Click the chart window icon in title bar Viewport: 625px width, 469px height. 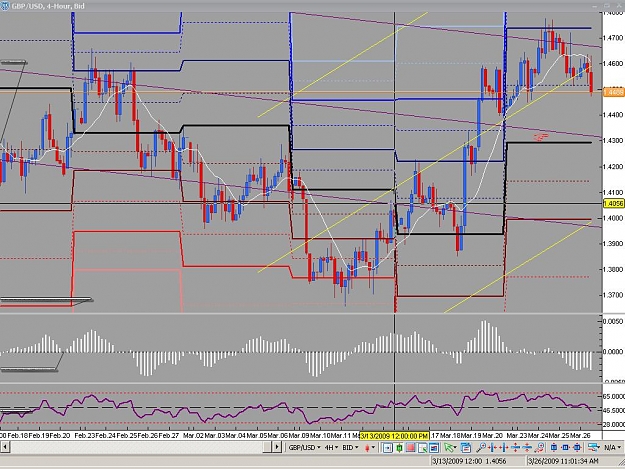[x=5, y=6]
